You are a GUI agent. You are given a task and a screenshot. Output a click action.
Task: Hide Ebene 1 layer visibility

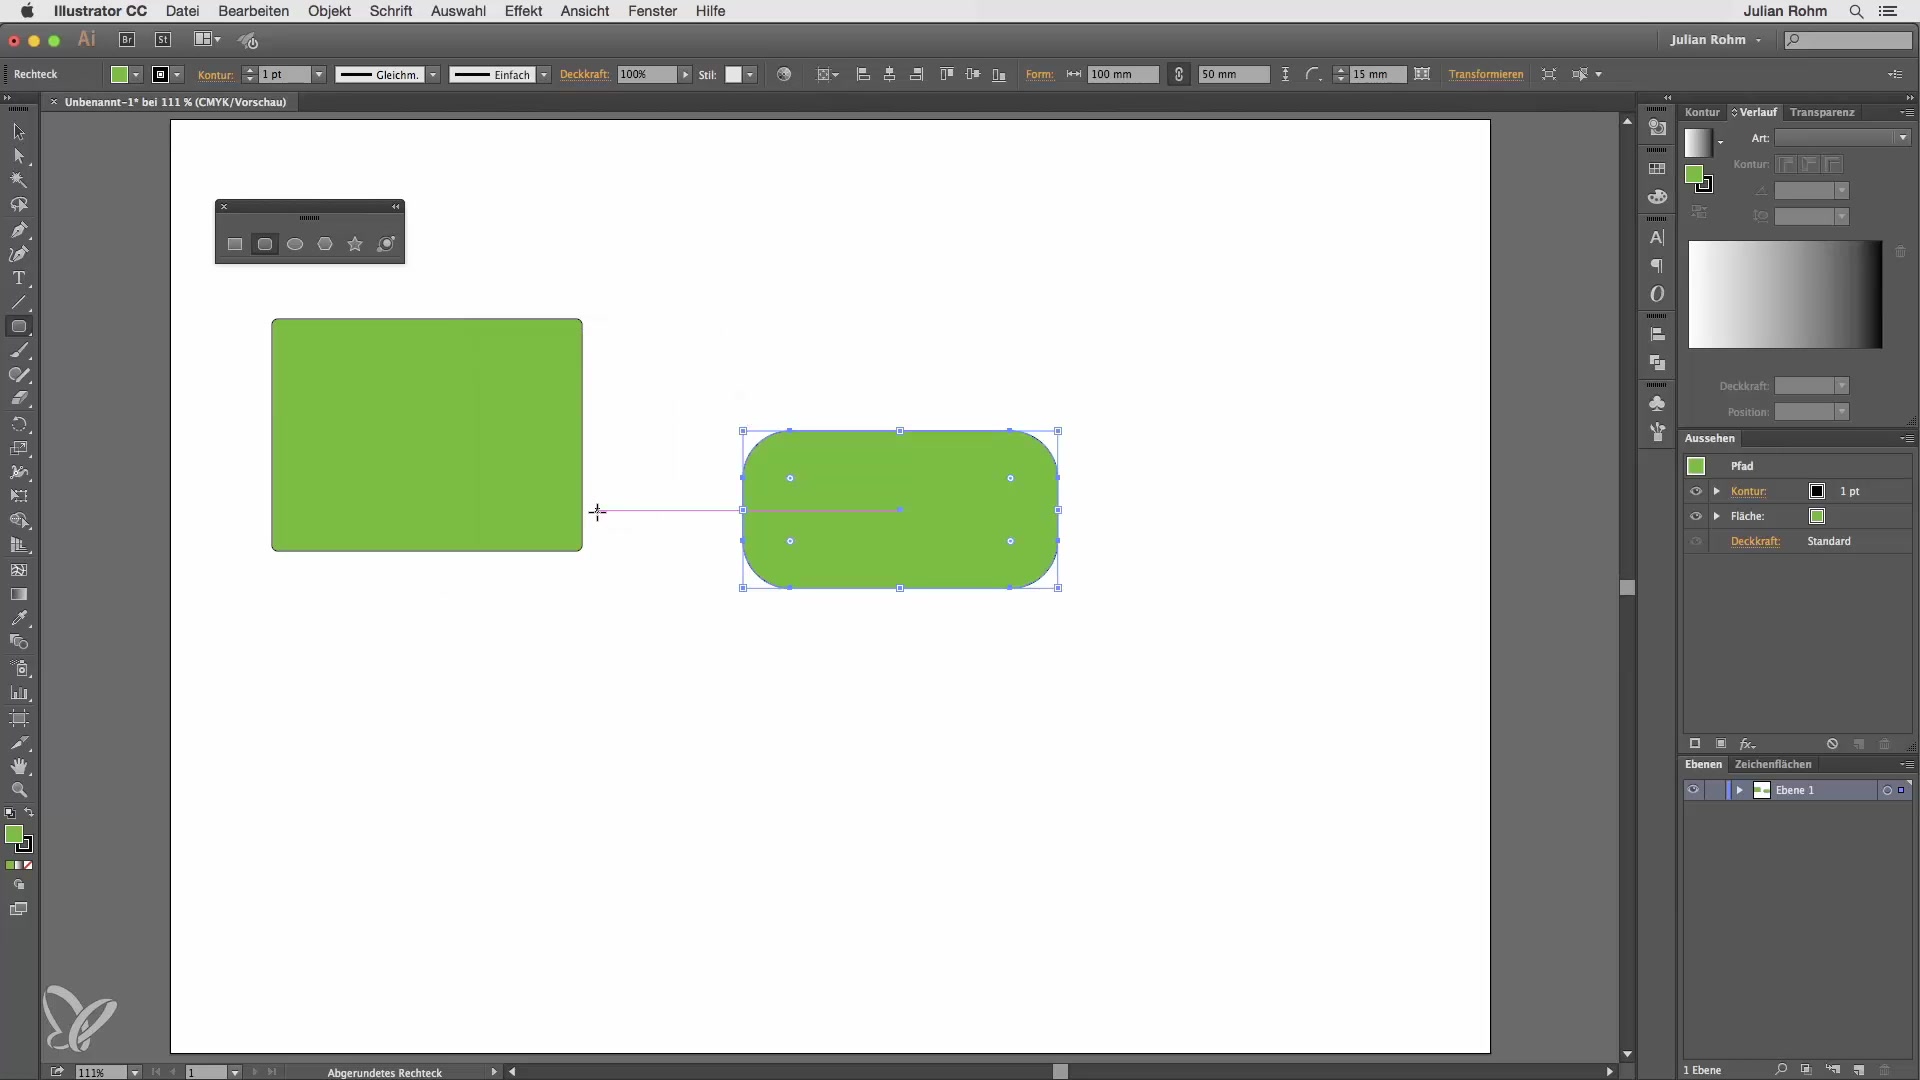[1693, 790]
